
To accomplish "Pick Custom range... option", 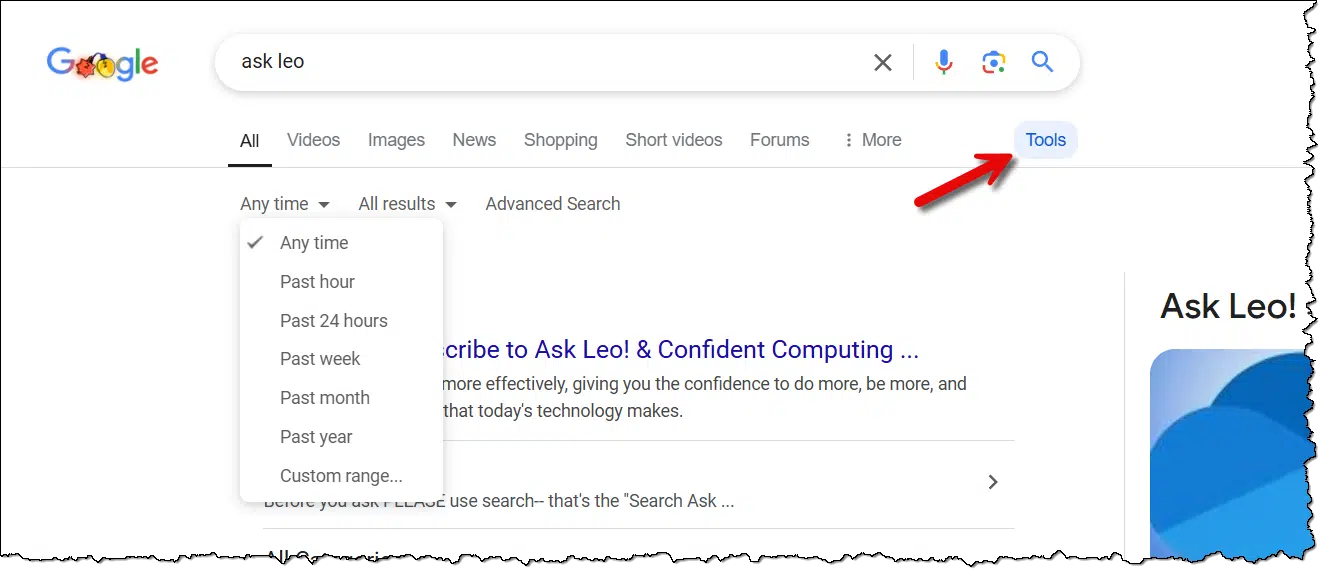I will pos(341,476).
